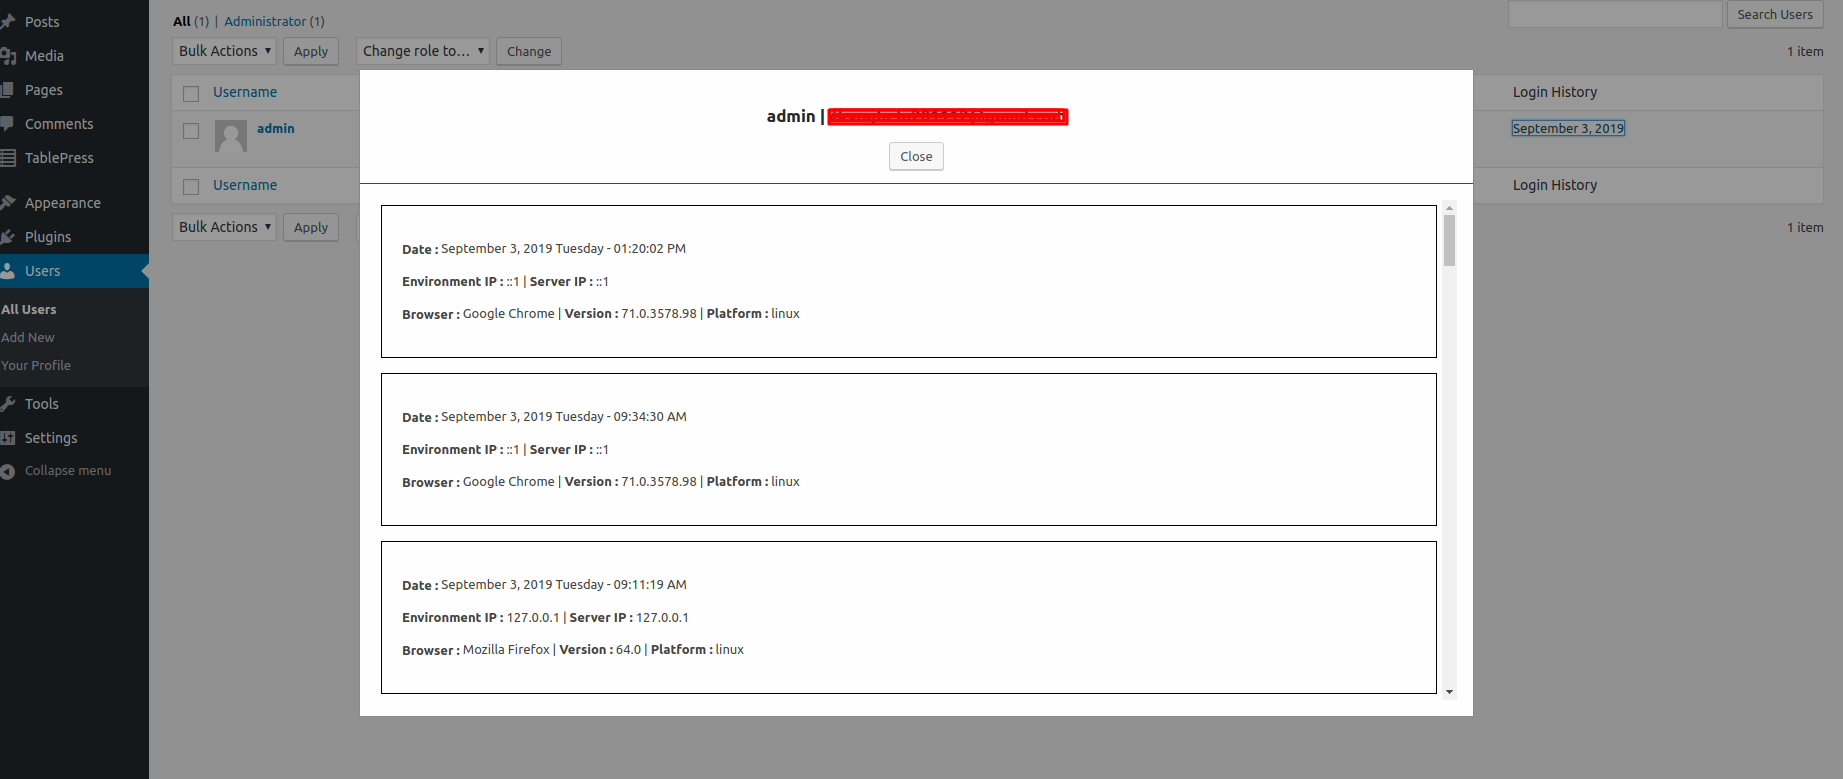
Task: Select Your Profile submenu item
Action: pos(36,366)
